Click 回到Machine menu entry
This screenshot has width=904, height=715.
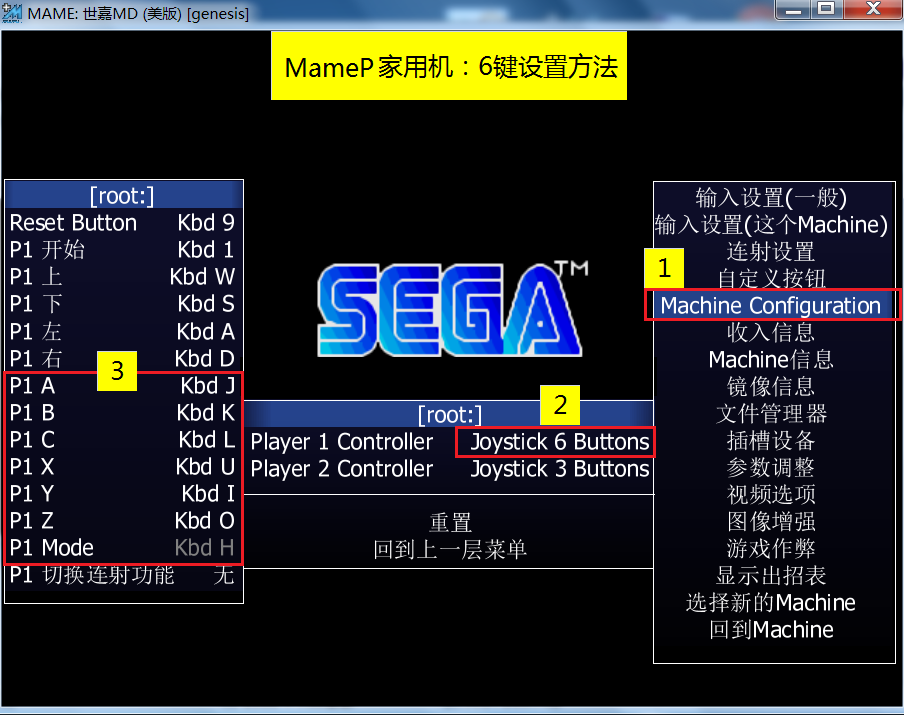[771, 630]
